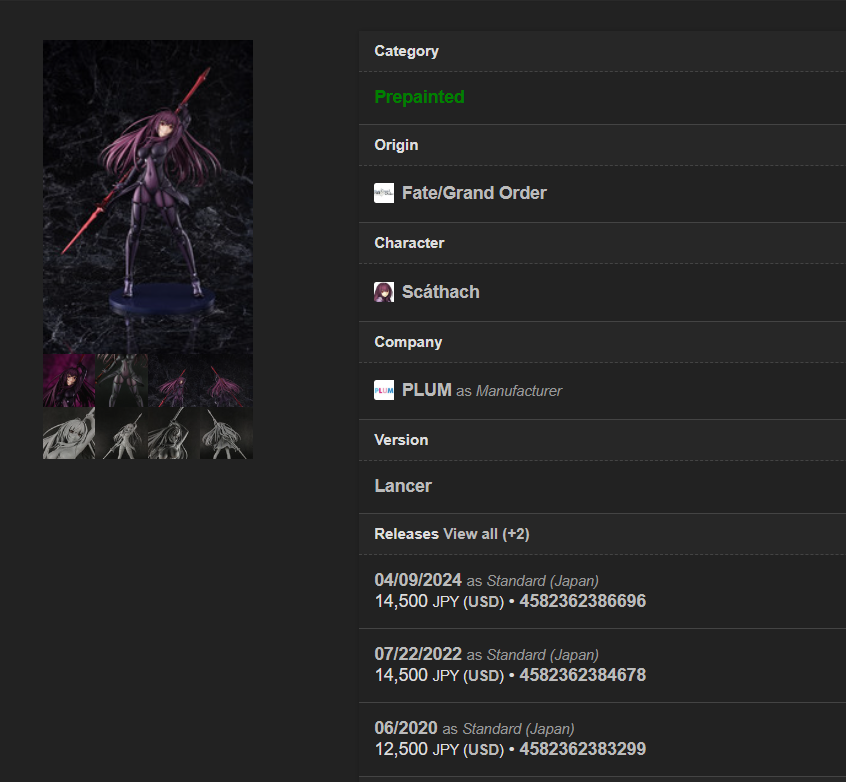Viewport: 846px width, 782px height.
Task: Click the Releases header label
Action: pyautogui.click(x=406, y=534)
